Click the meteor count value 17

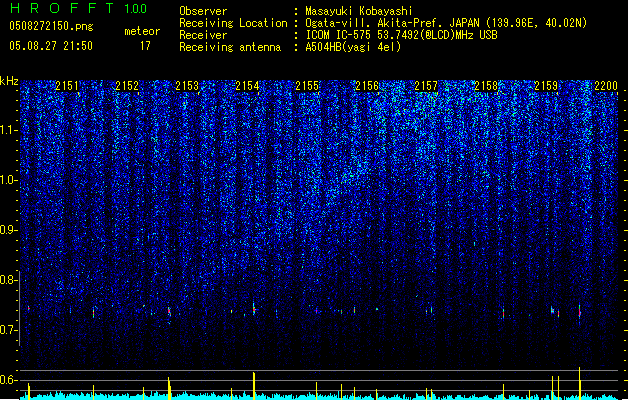coord(145,46)
